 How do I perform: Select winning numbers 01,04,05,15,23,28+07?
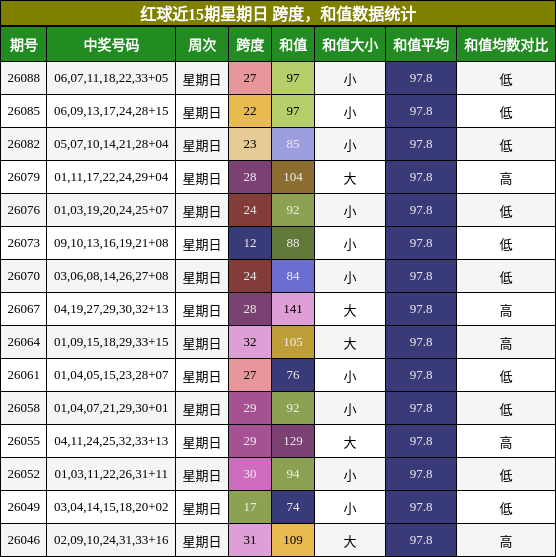(111, 375)
